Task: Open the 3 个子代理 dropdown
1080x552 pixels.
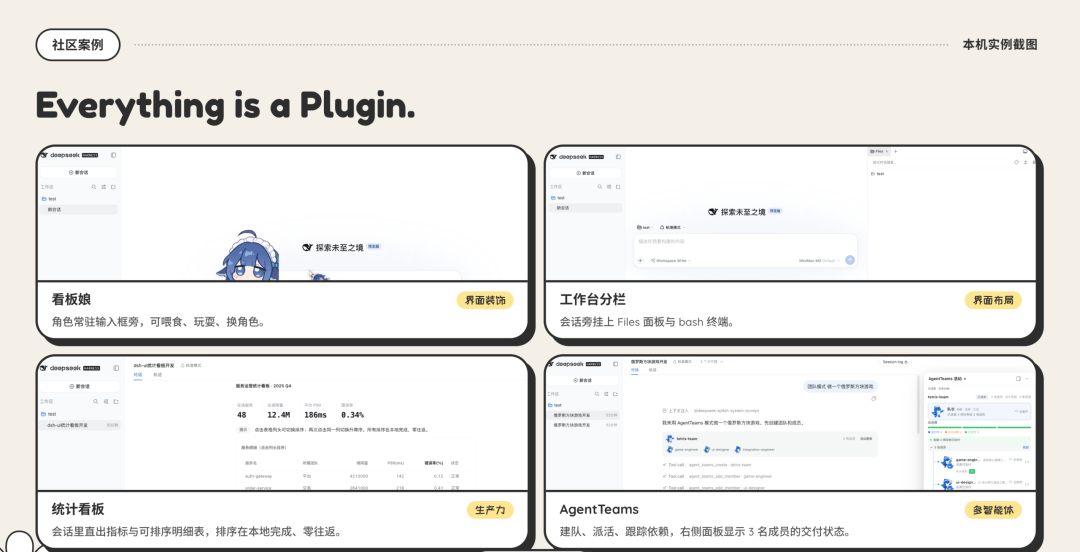Action: (712, 361)
